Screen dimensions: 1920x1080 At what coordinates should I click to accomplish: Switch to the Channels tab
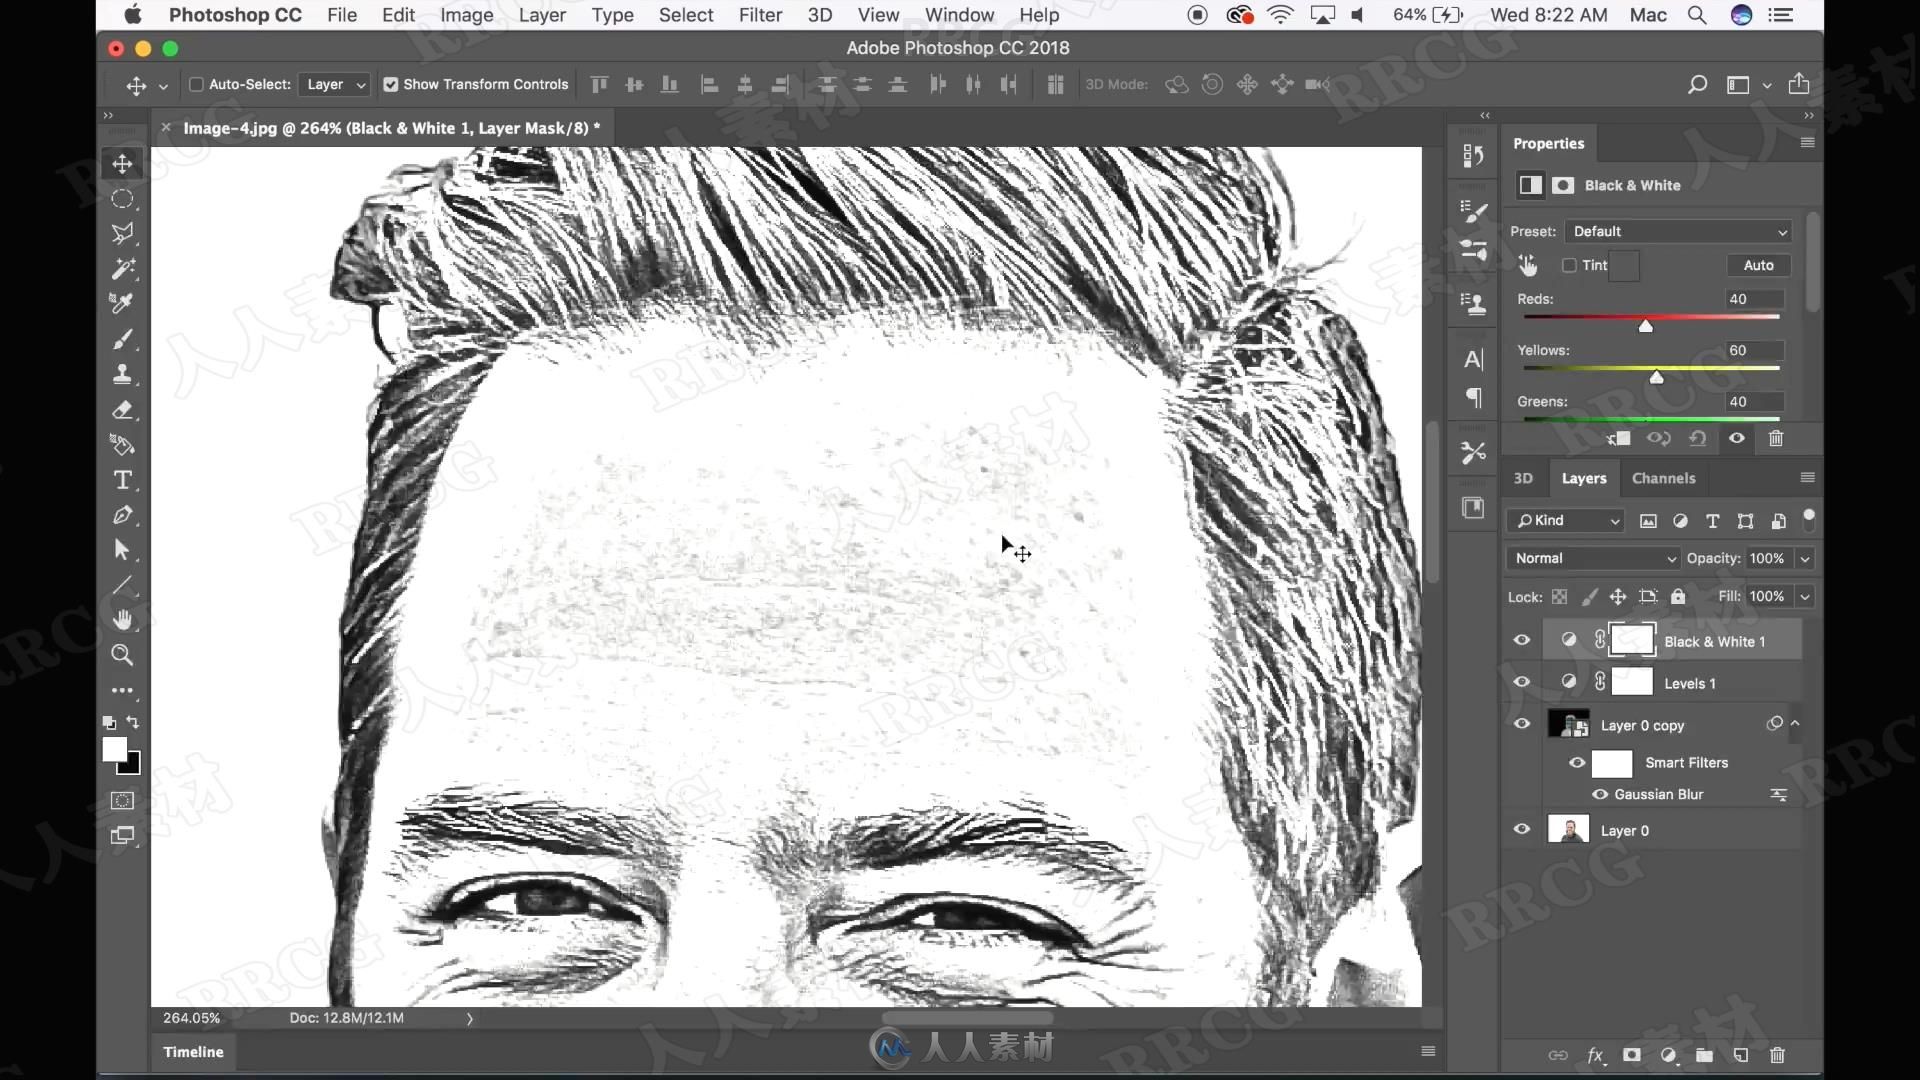click(x=1664, y=477)
